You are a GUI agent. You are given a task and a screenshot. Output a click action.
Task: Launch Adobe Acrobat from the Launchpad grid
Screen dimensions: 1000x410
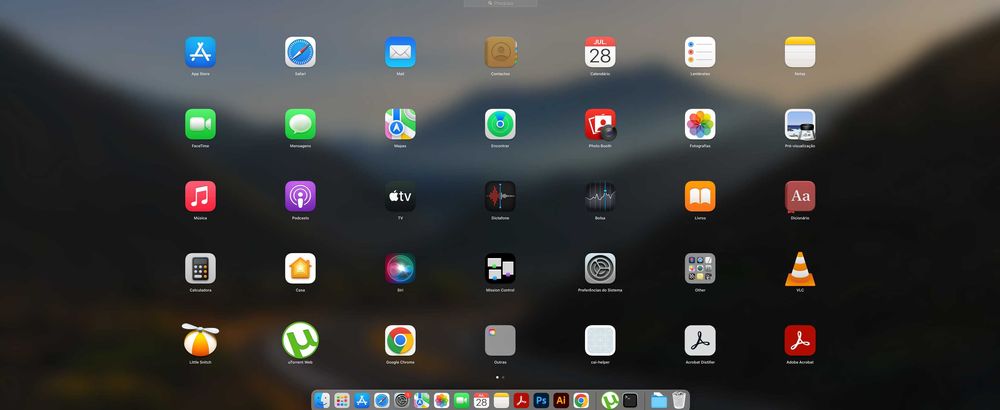[800, 340]
